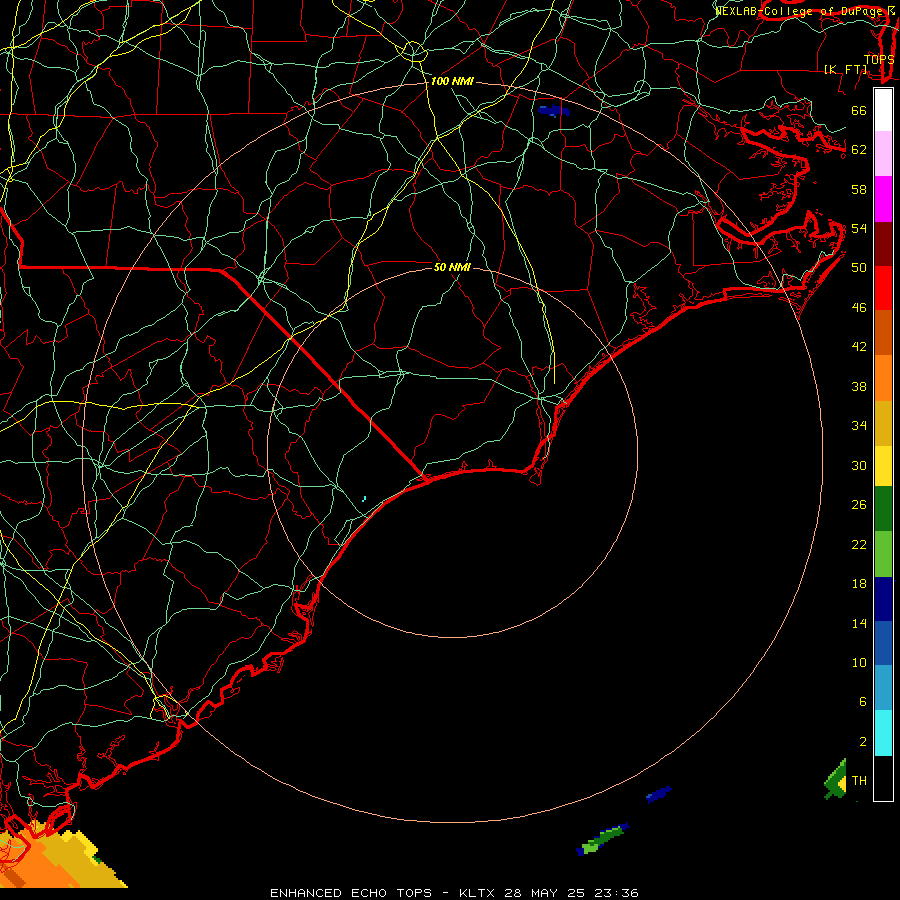Viewport: 900px width, 900px height.
Task: Pick the cyan legend swatch
Action: point(883,733)
